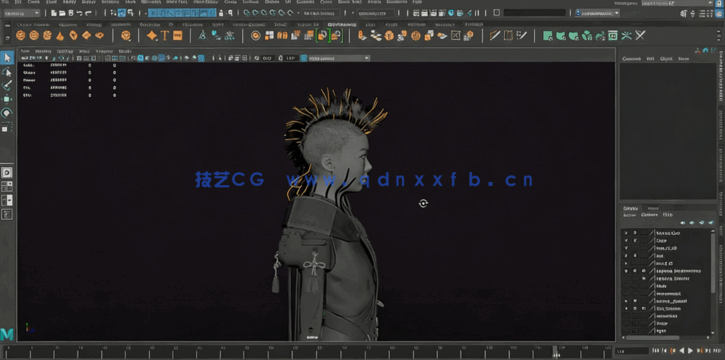Viewport: 725px width, 360px height.
Task: Toggle the select-by-hierarchy mode button
Action: [113, 13]
